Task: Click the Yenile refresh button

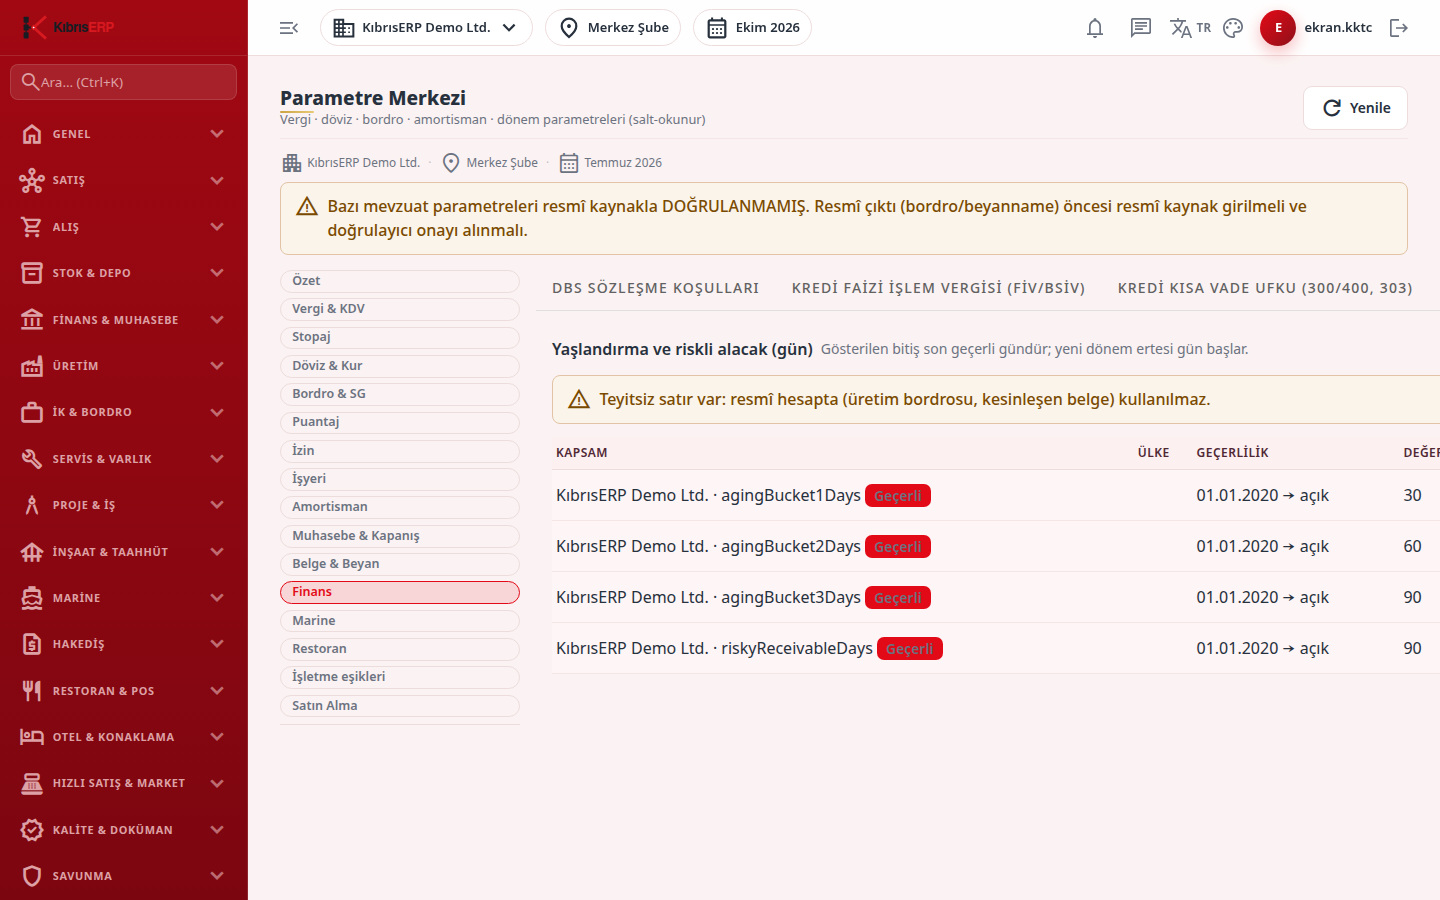Action: coord(1355,108)
